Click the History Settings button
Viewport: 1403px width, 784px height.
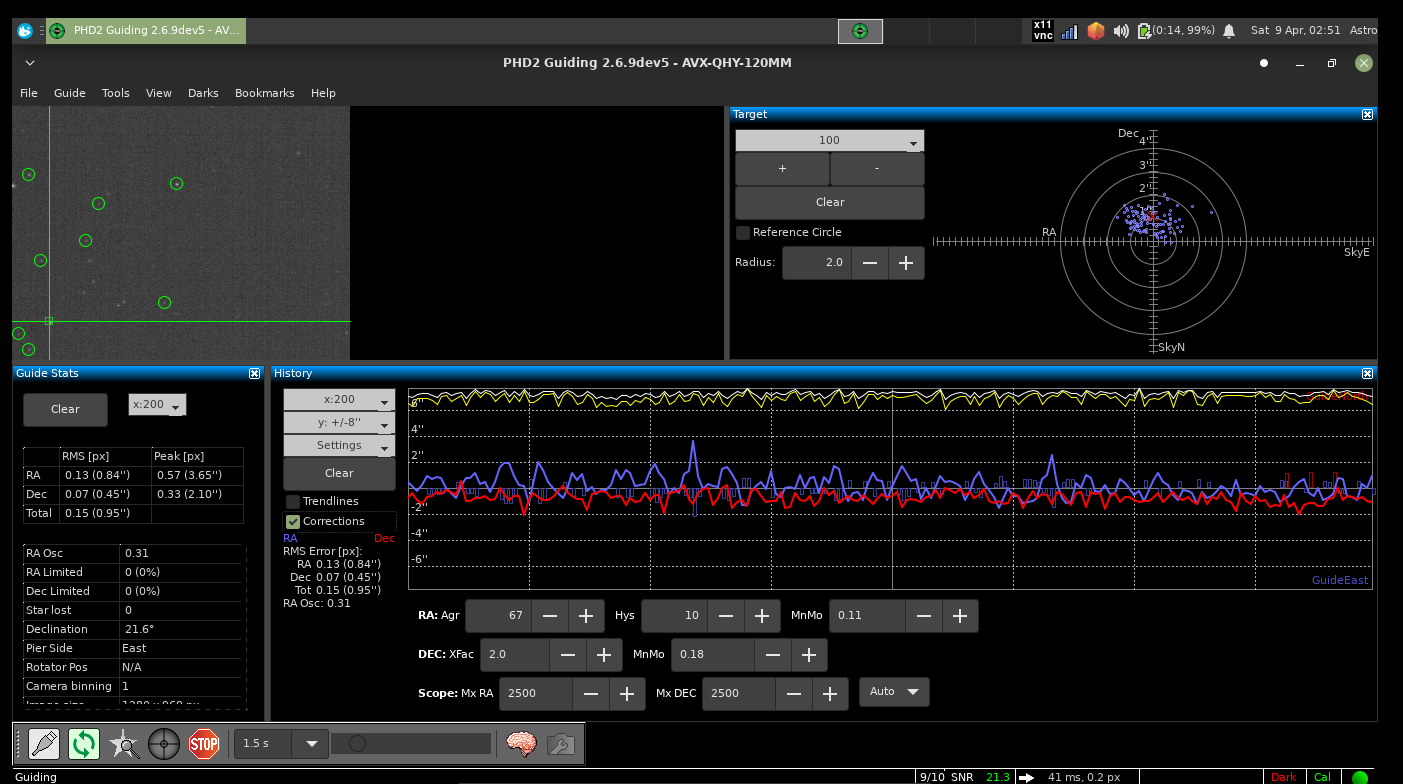(x=339, y=446)
